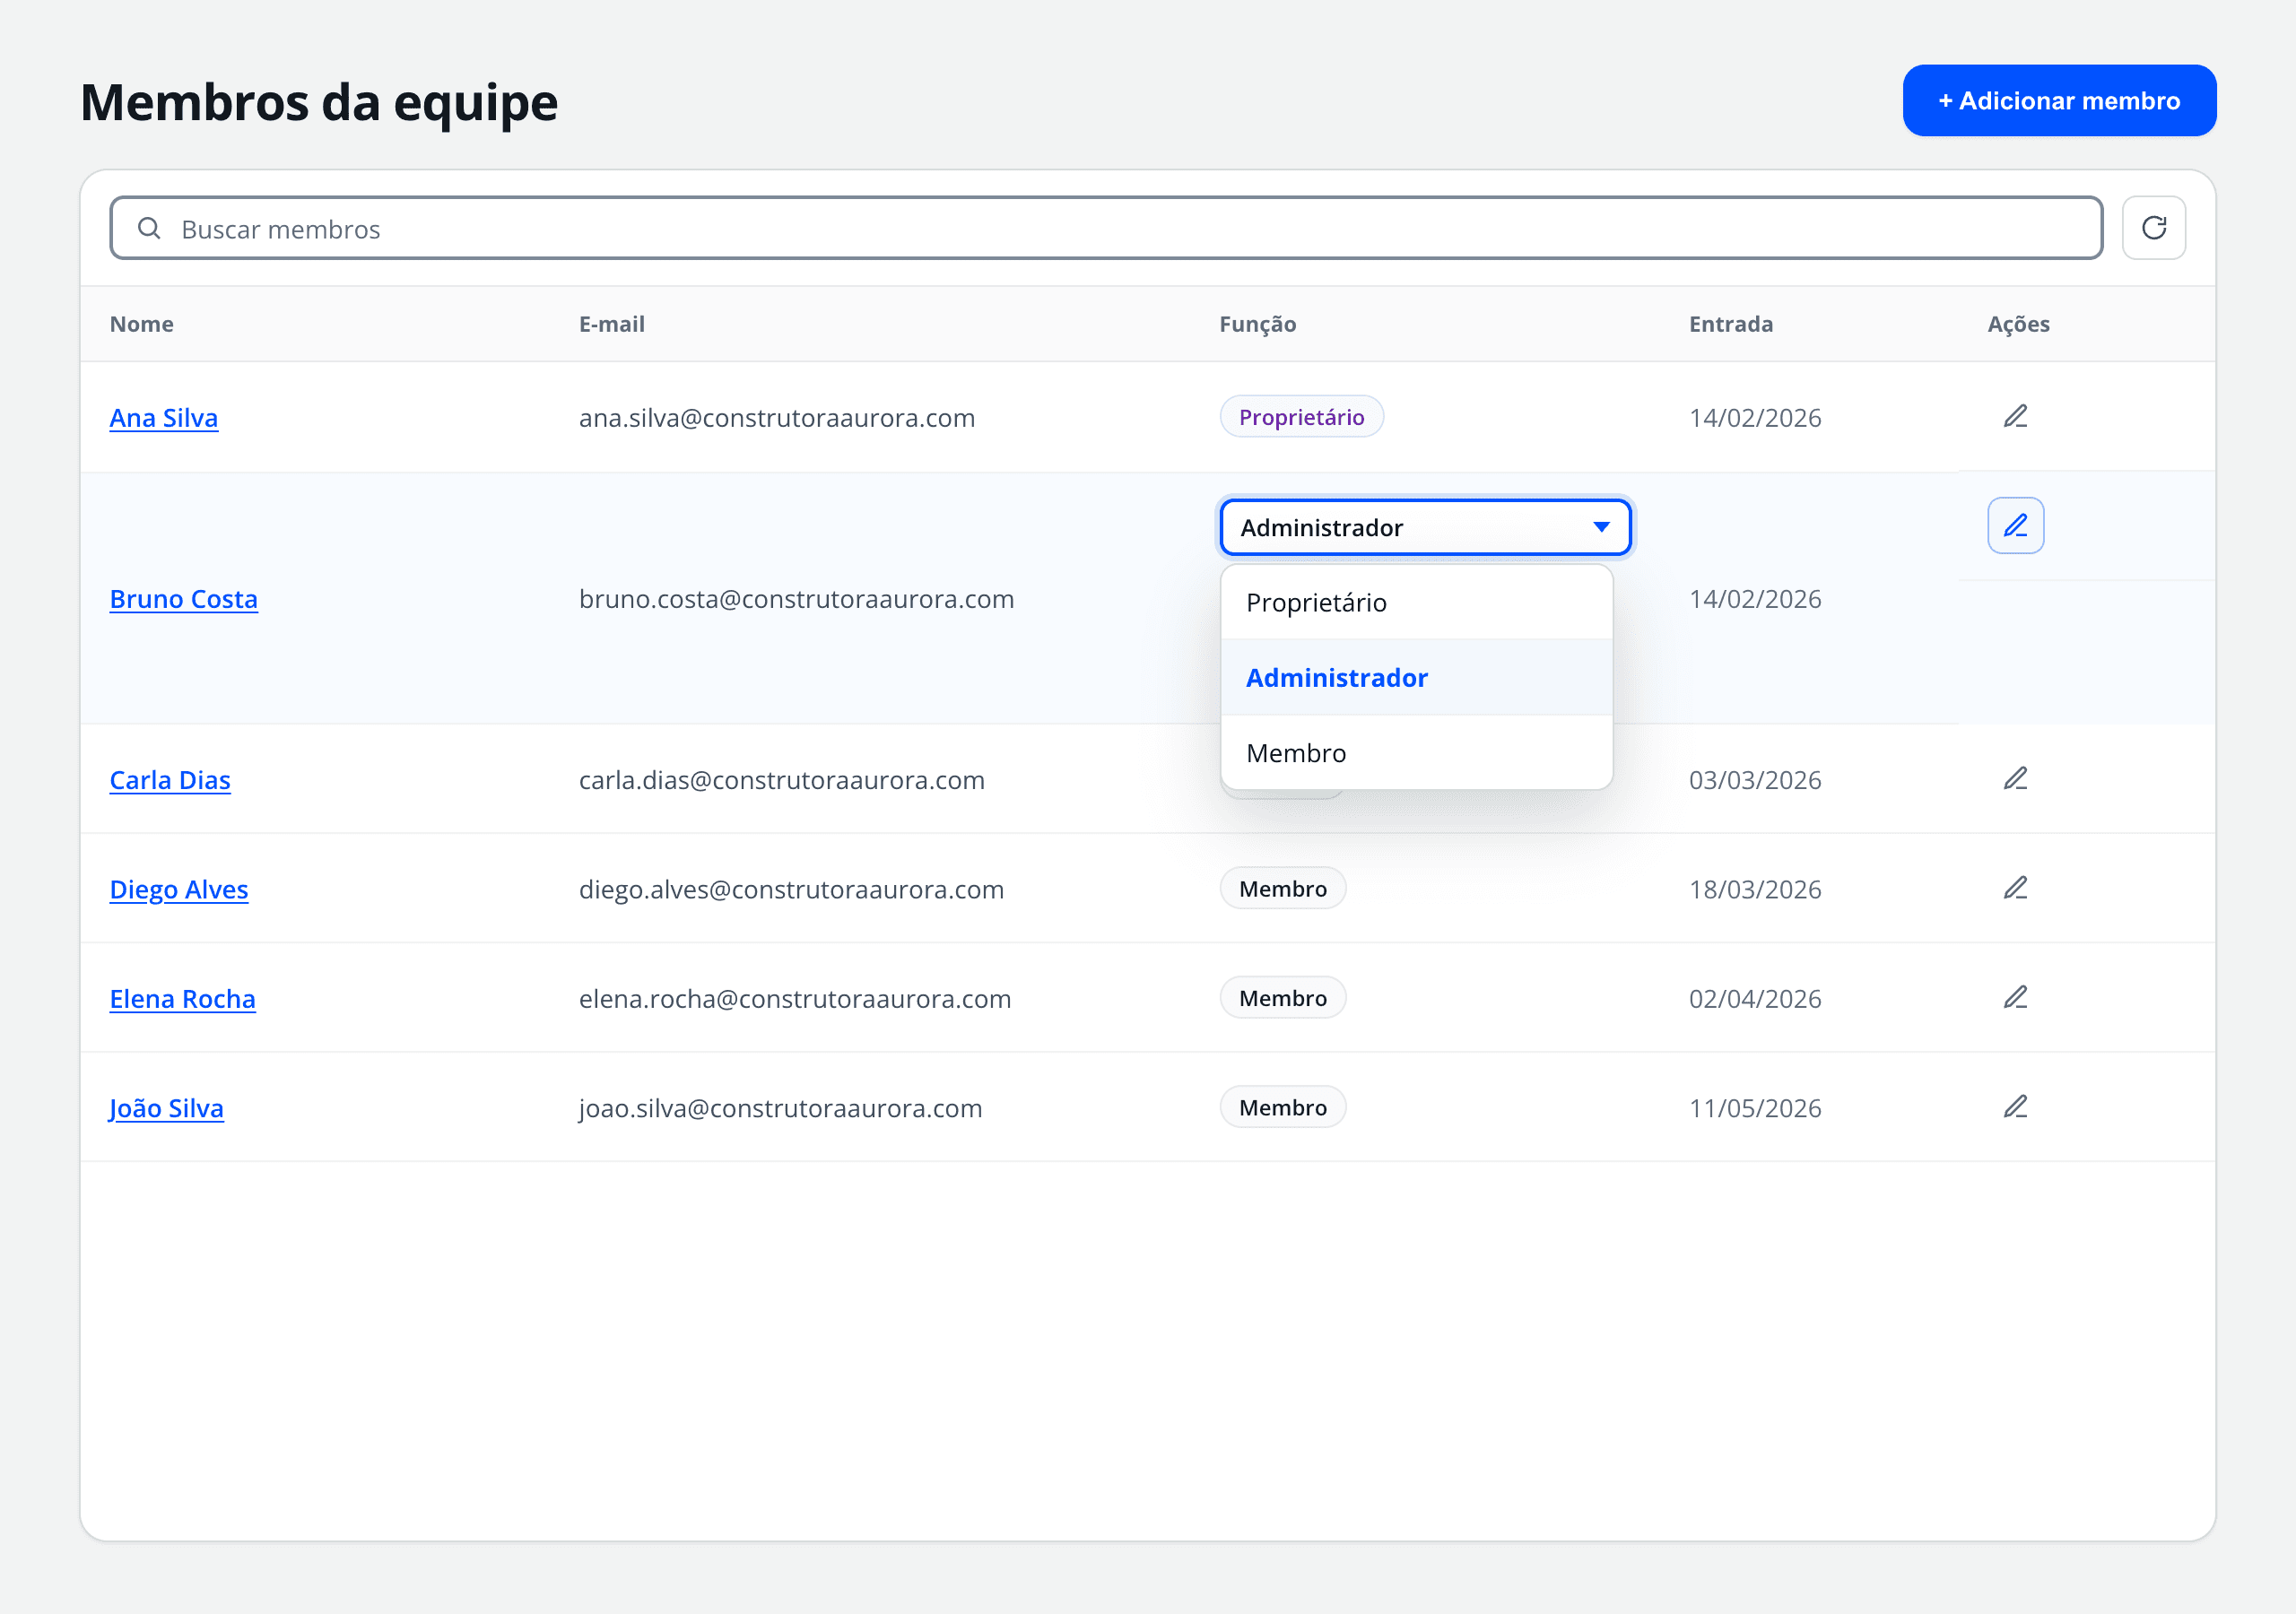Image resolution: width=2296 pixels, height=1614 pixels.
Task: Click Ana Silva's Proprietário role badge
Action: click(x=1301, y=416)
